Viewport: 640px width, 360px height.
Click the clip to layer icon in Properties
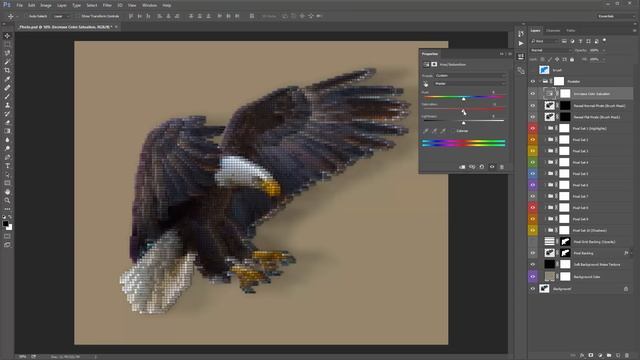tap(462, 167)
